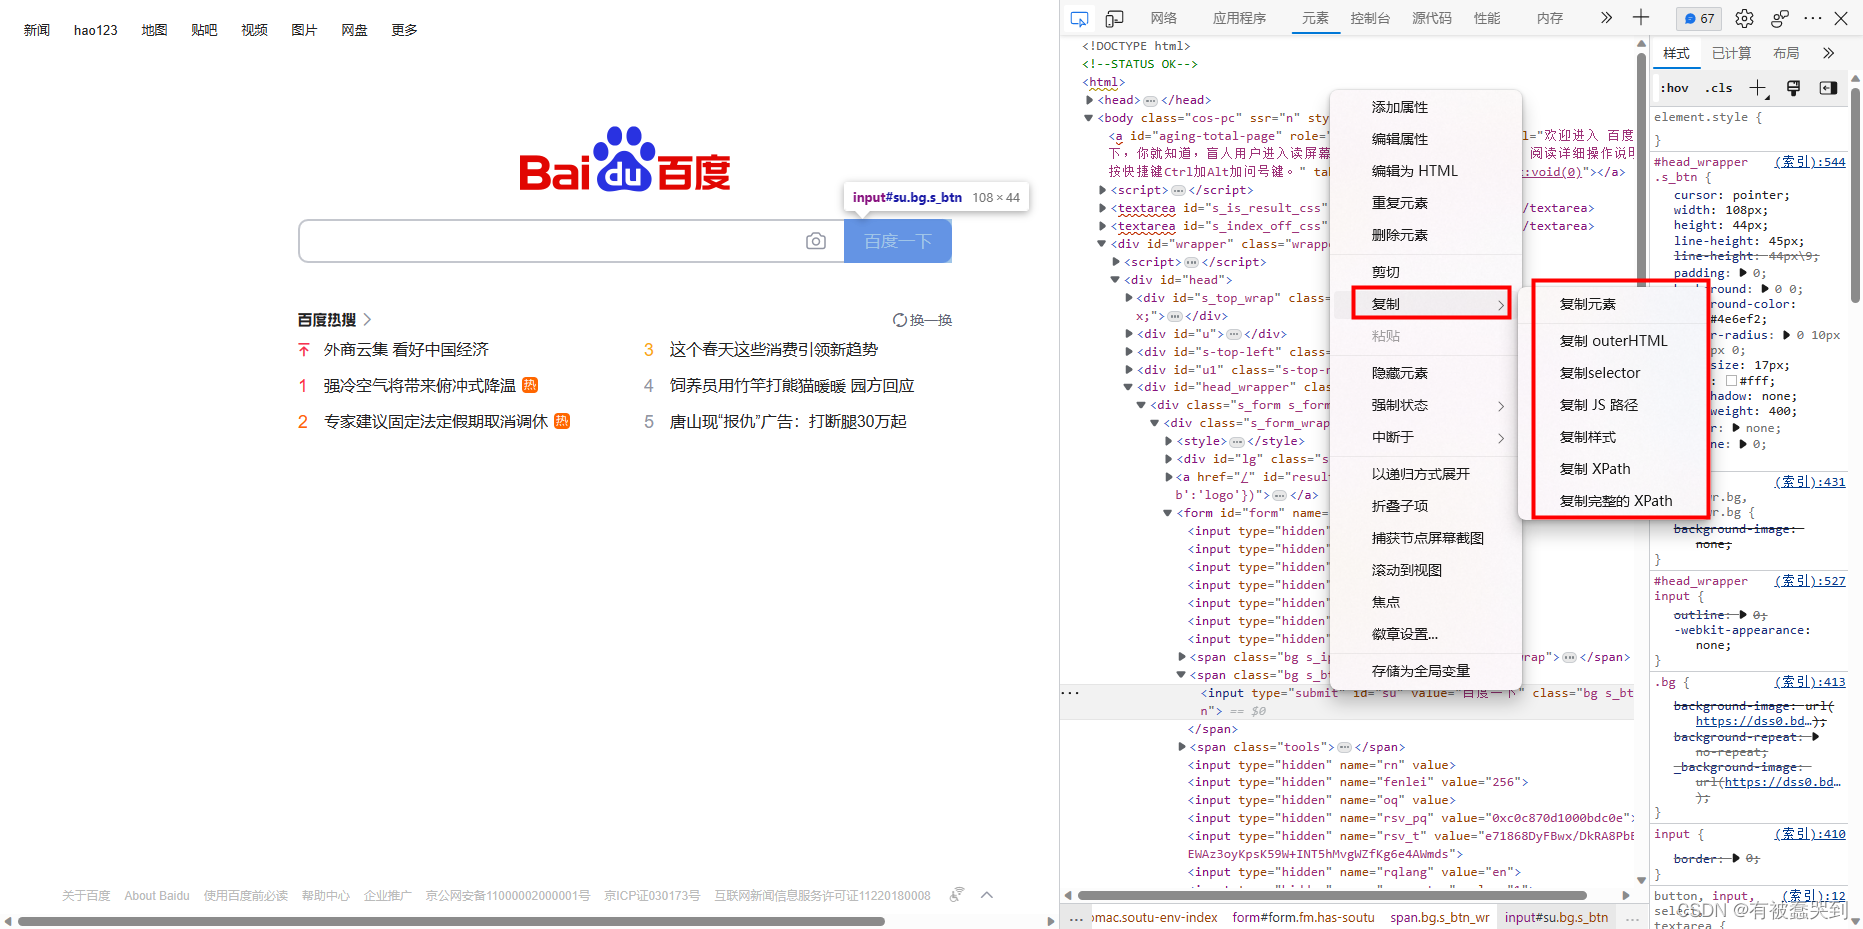This screenshot has width=1863, height=929.
Task: Open 百度热搜 heading link
Action: click(327, 320)
